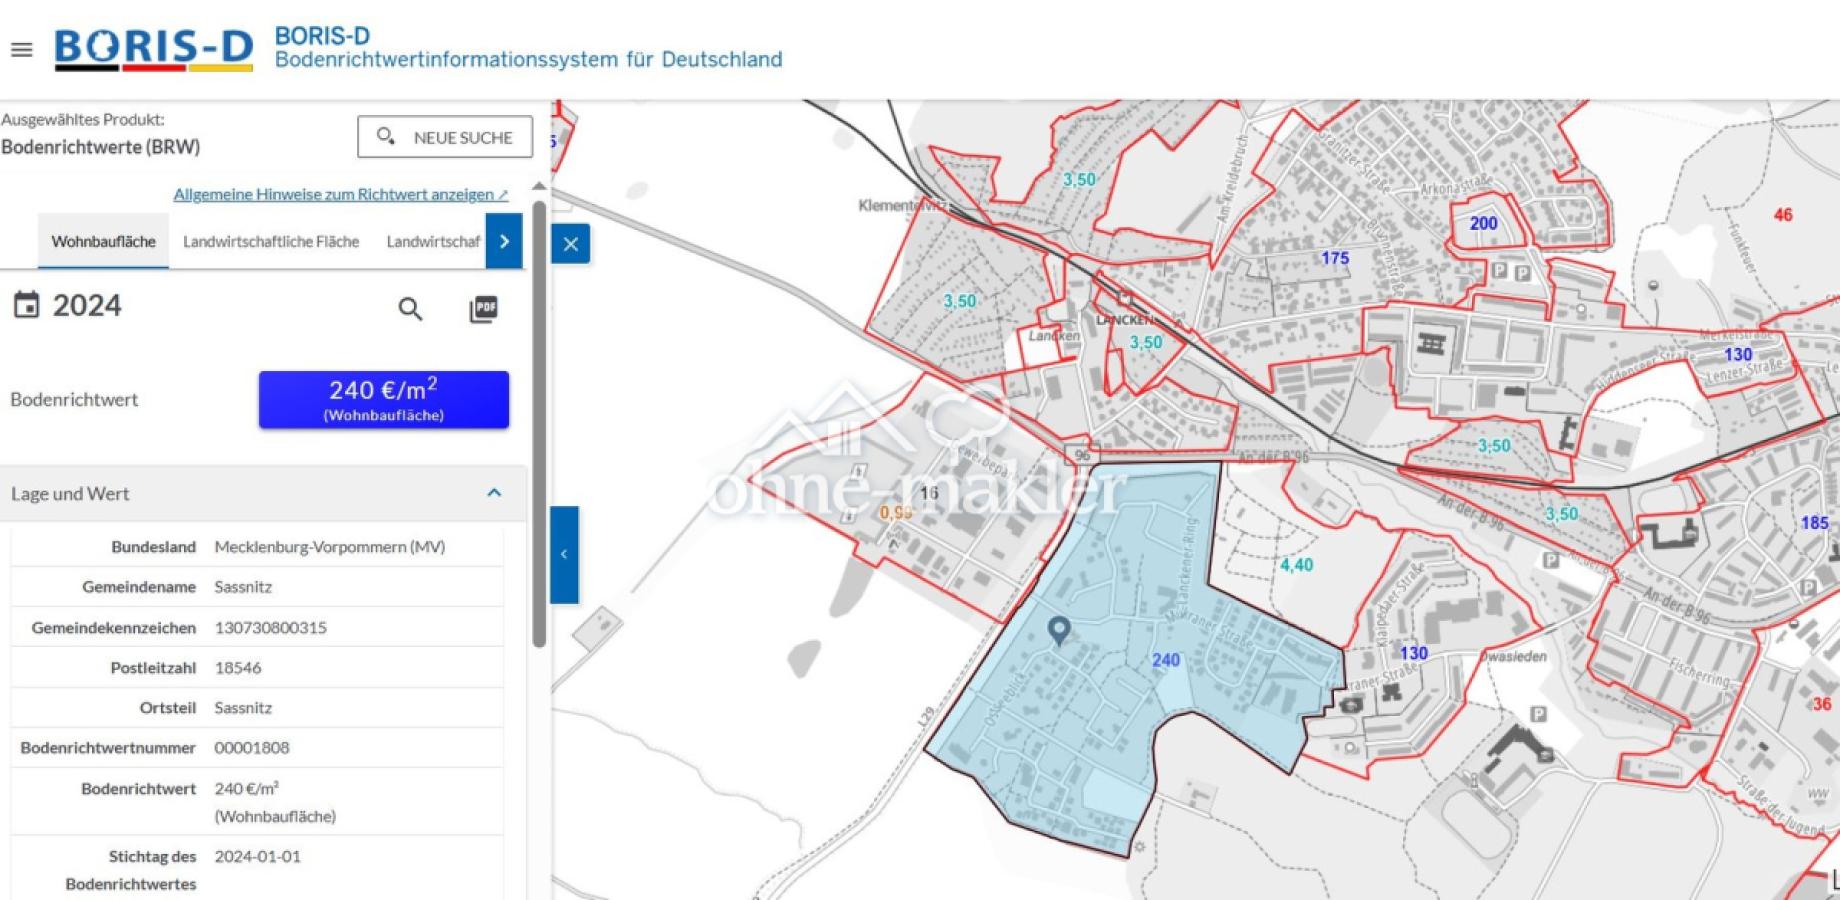Click the Stichtag value 2024-01-01
Image resolution: width=1840 pixels, height=900 pixels.
[257, 856]
